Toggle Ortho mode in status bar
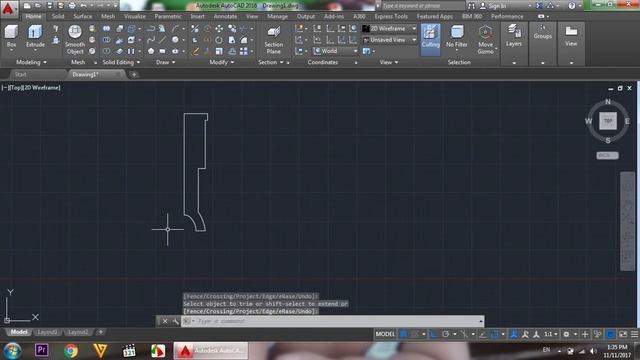The width and height of the screenshot is (640, 360). coord(433,334)
